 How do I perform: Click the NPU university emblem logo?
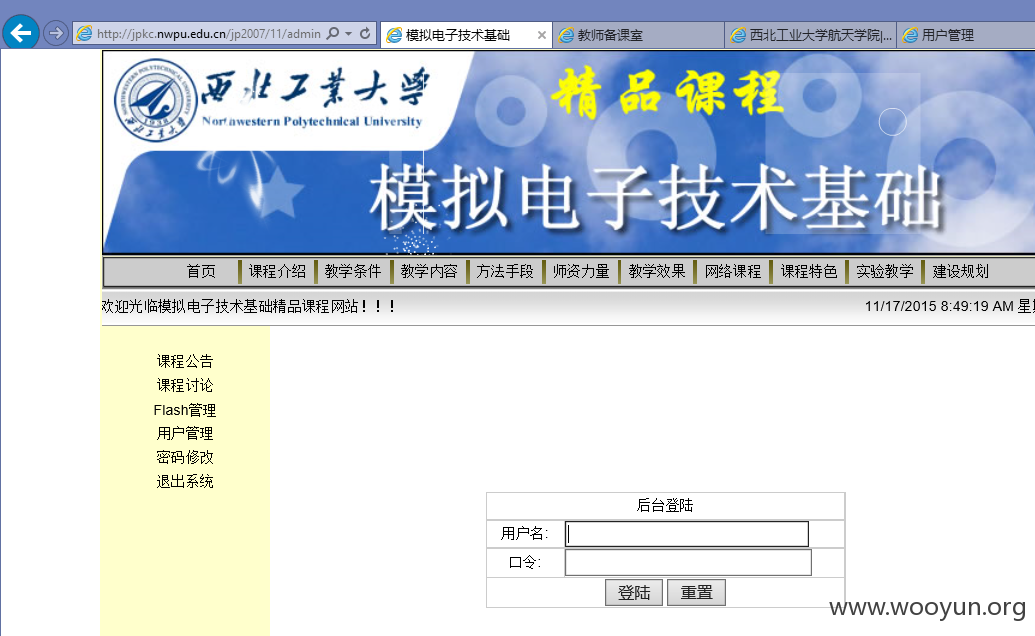156,100
